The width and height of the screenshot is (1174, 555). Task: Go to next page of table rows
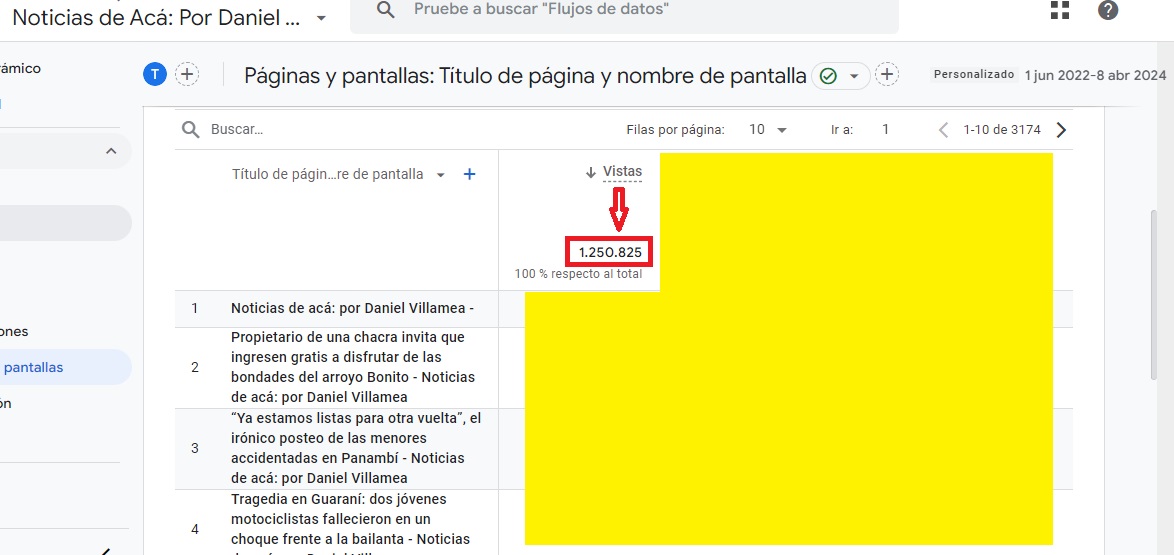pyautogui.click(x=1061, y=130)
